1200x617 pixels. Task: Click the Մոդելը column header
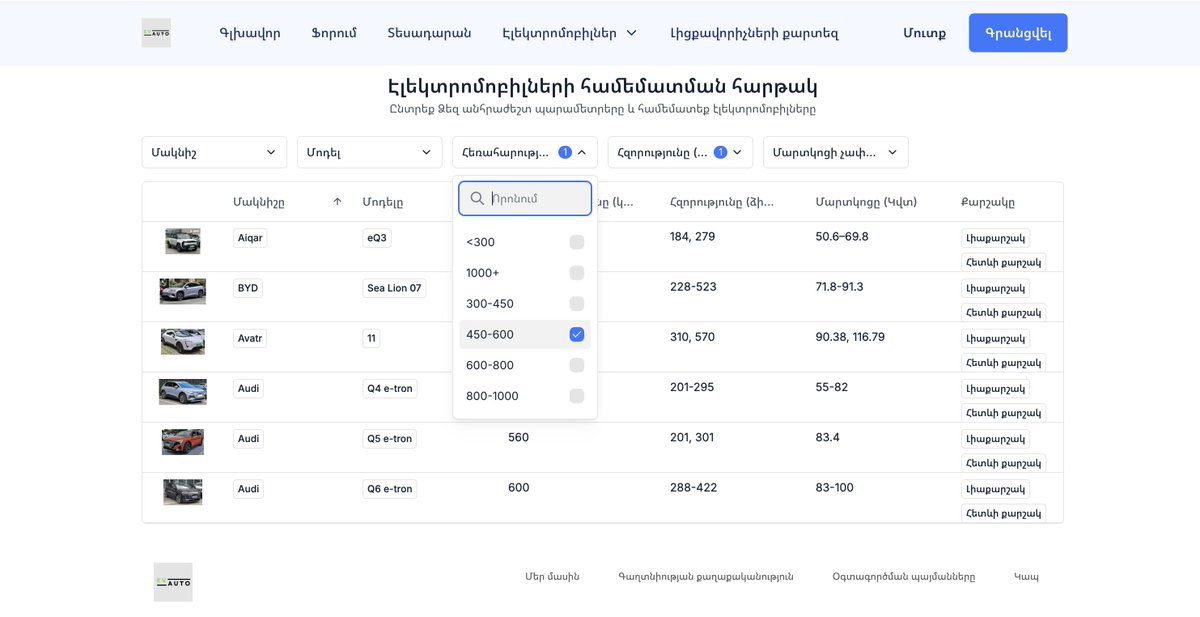point(383,202)
